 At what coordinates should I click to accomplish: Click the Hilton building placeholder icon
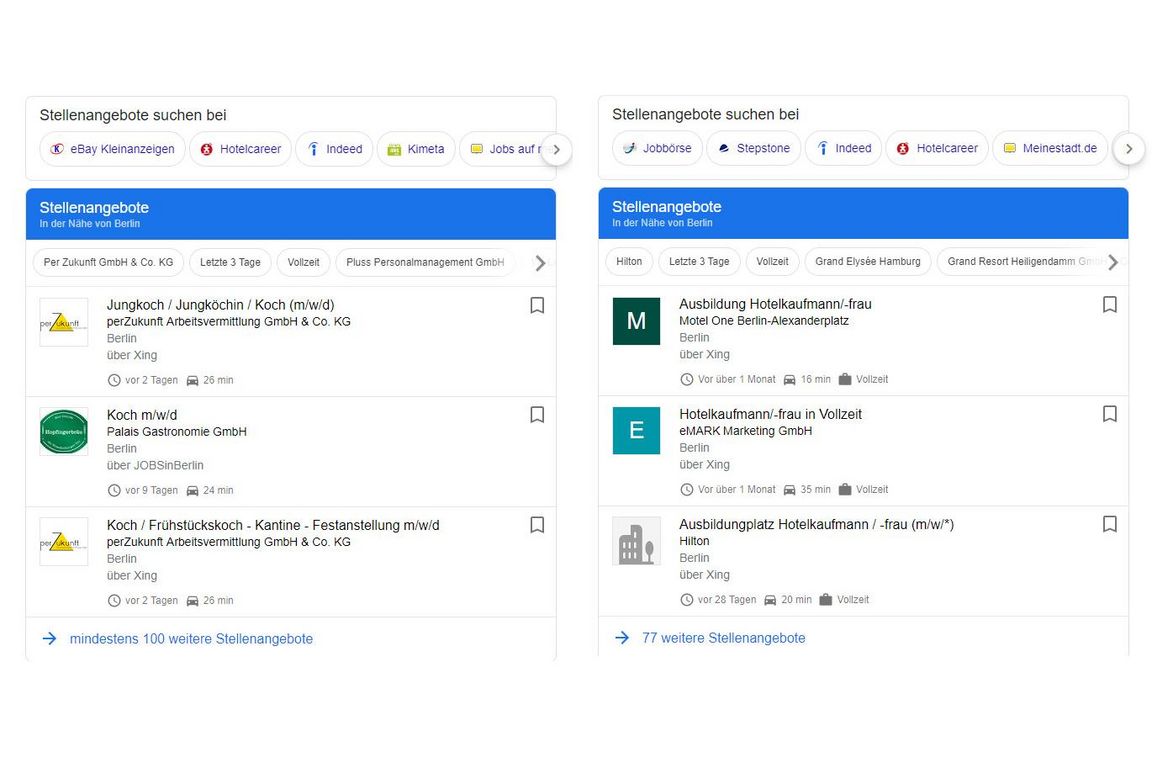coord(636,541)
